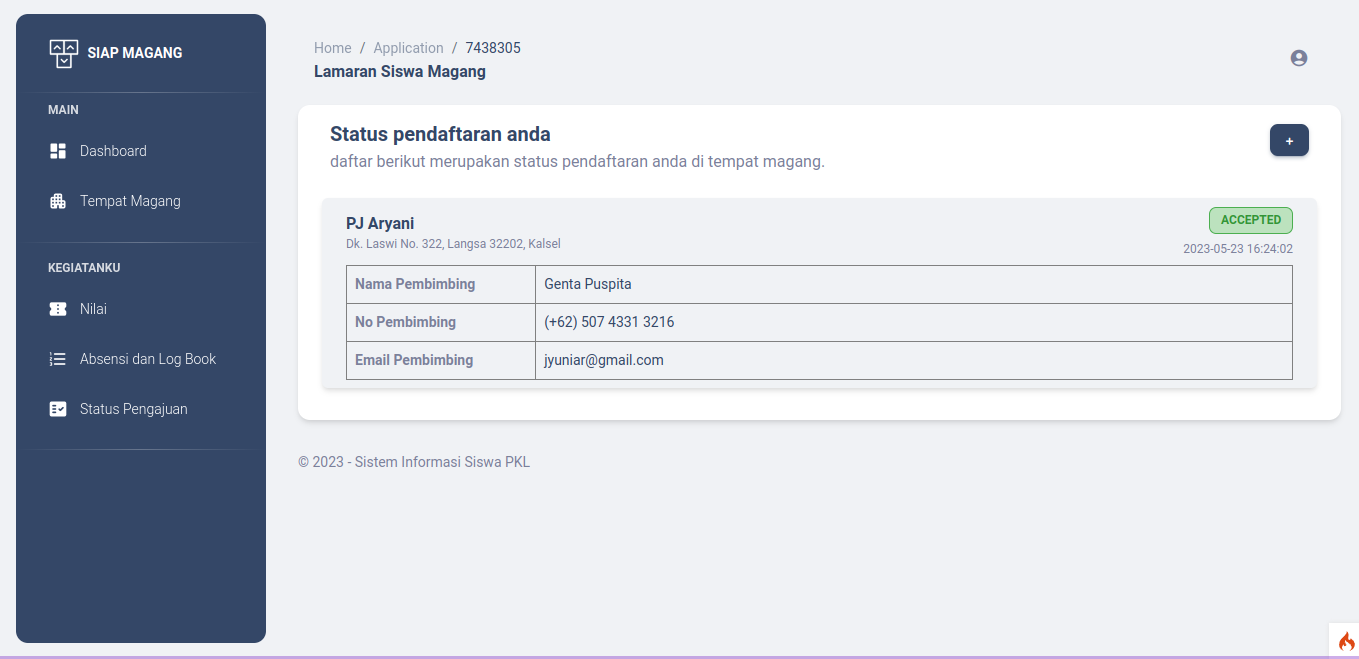This screenshot has width=1359, height=659.
Task: Click the Application breadcrumb link
Action: (408, 48)
